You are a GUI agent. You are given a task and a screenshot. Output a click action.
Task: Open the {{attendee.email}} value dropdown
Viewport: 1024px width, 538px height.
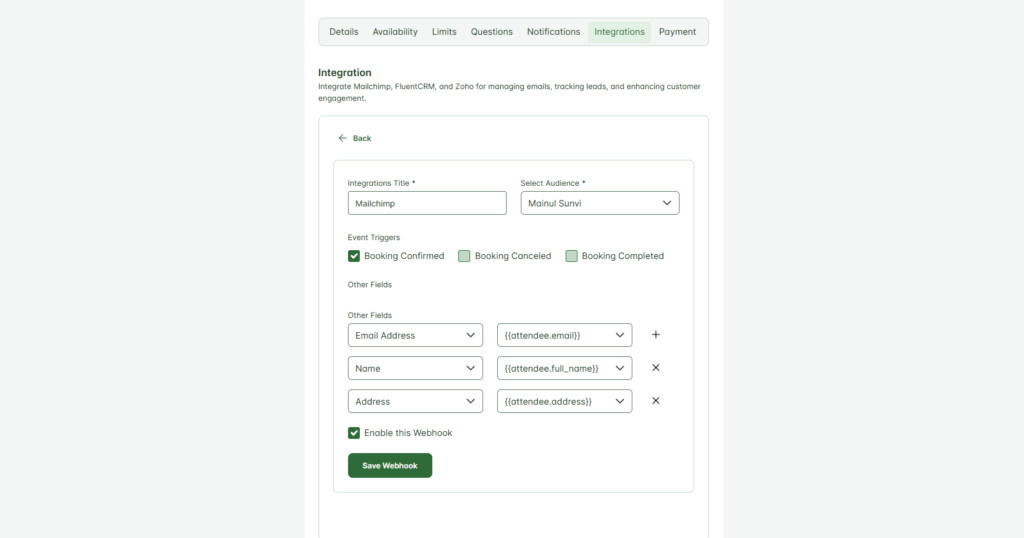[x=564, y=335]
